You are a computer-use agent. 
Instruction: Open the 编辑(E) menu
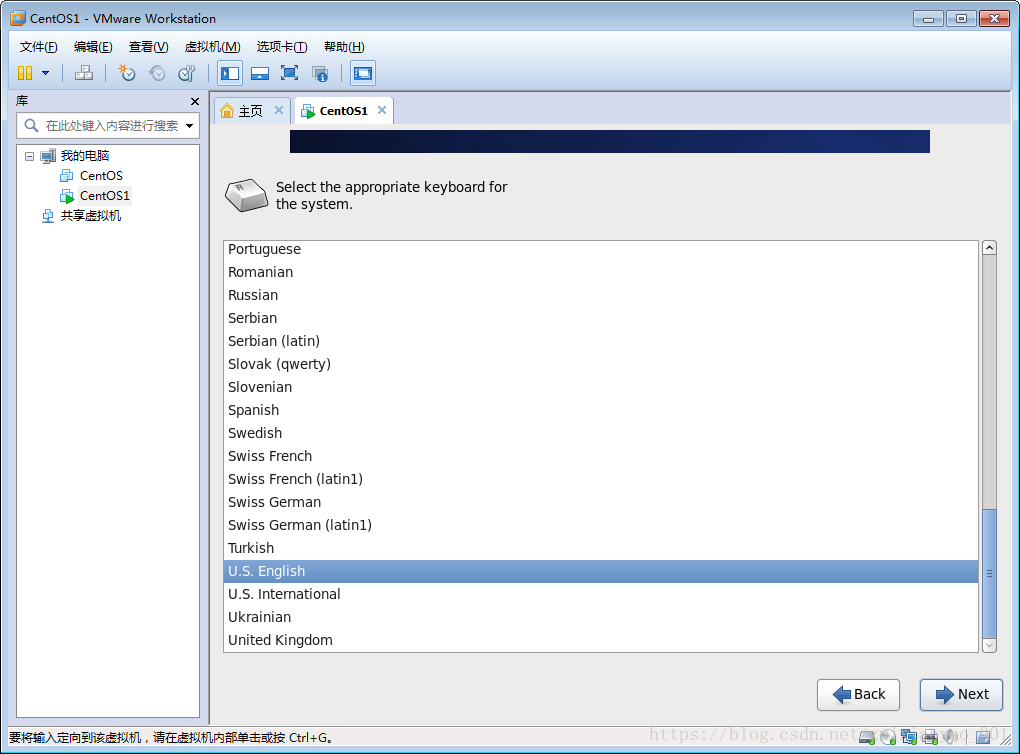[93, 47]
